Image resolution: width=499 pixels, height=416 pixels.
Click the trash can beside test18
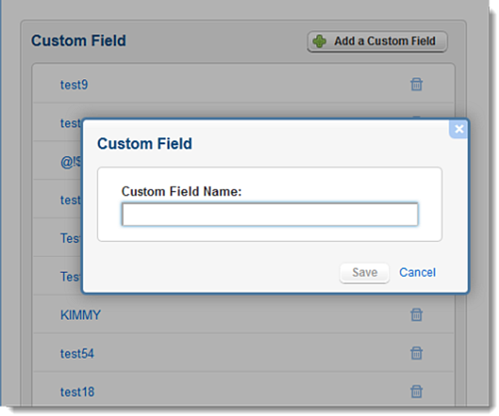pos(416,391)
